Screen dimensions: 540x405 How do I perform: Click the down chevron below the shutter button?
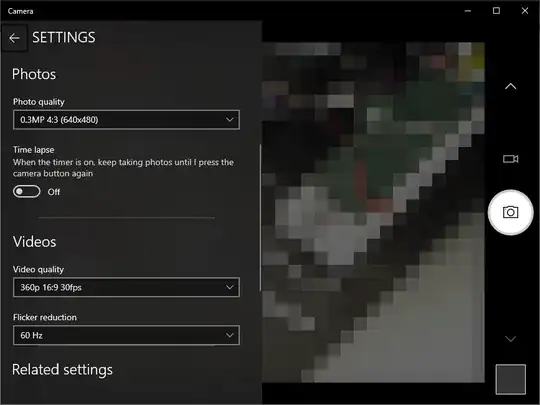[x=510, y=339]
